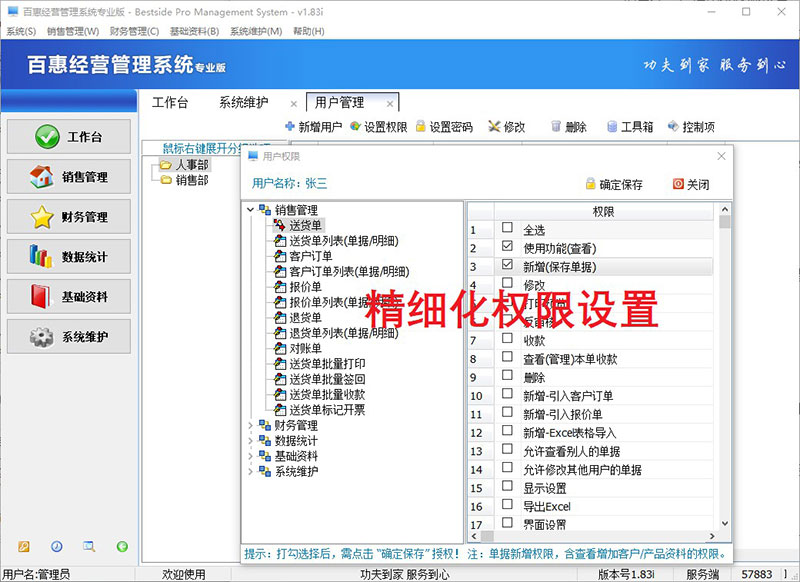Check 允许查看别人的单据 checkbox

[507, 449]
